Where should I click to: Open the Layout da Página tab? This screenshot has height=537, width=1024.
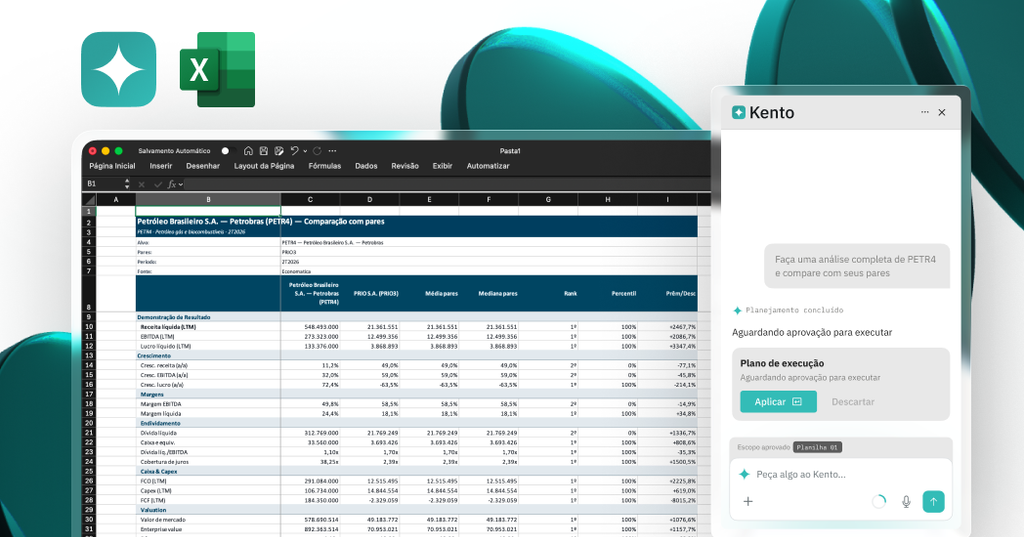coord(264,166)
